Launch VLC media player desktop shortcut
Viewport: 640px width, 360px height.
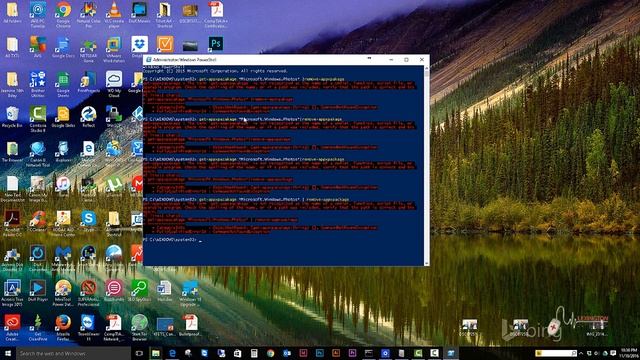[113, 14]
